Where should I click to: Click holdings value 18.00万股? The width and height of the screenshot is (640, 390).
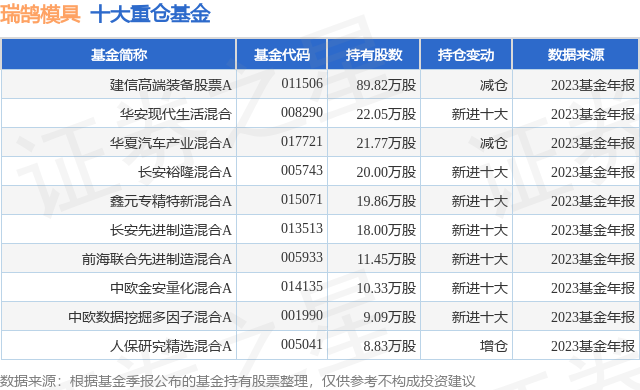click(x=386, y=230)
